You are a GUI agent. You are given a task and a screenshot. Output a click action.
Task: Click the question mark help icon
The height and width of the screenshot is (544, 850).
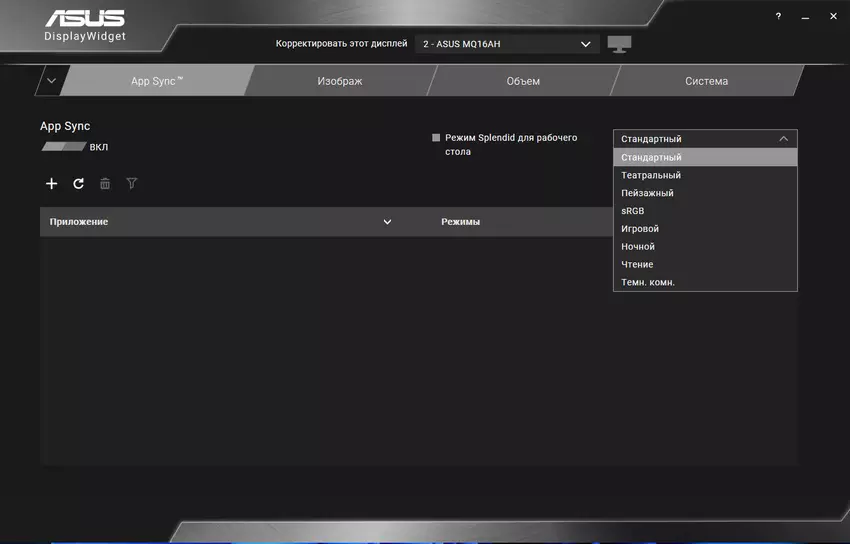(778, 17)
